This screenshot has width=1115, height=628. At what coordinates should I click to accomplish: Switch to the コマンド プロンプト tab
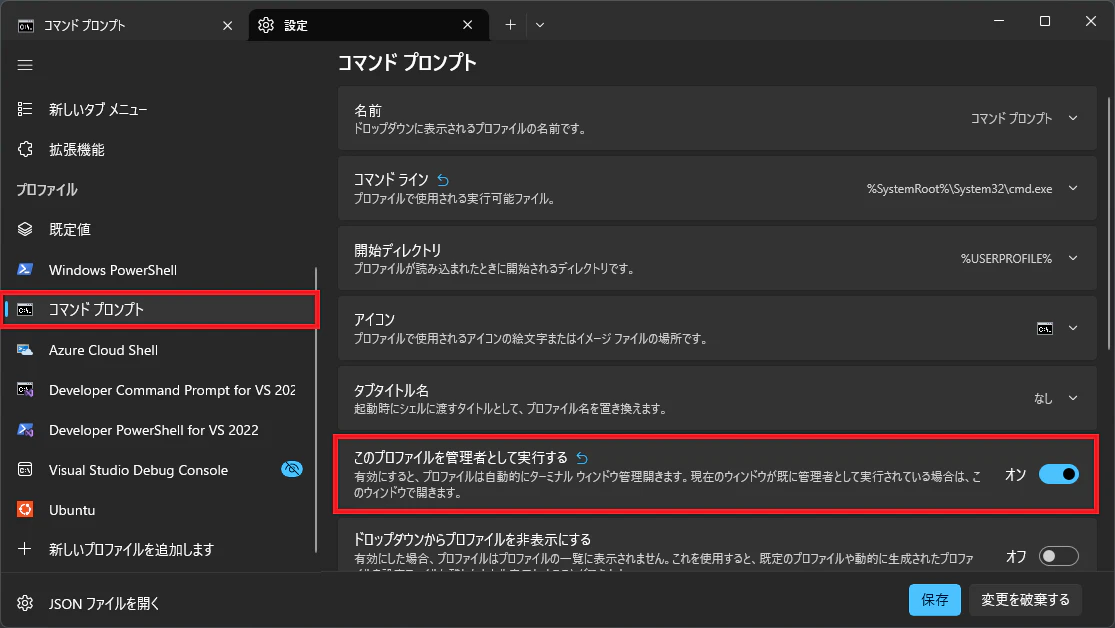coord(123,26)
